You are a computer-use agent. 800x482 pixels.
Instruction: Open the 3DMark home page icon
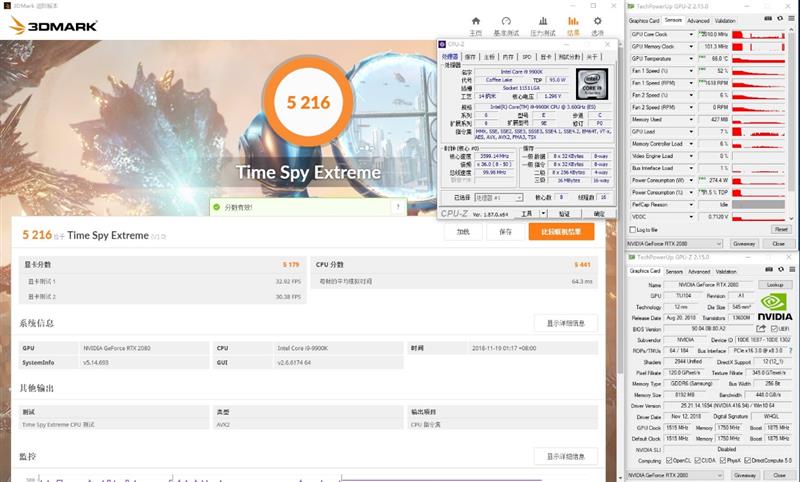(x=476, y=21)
